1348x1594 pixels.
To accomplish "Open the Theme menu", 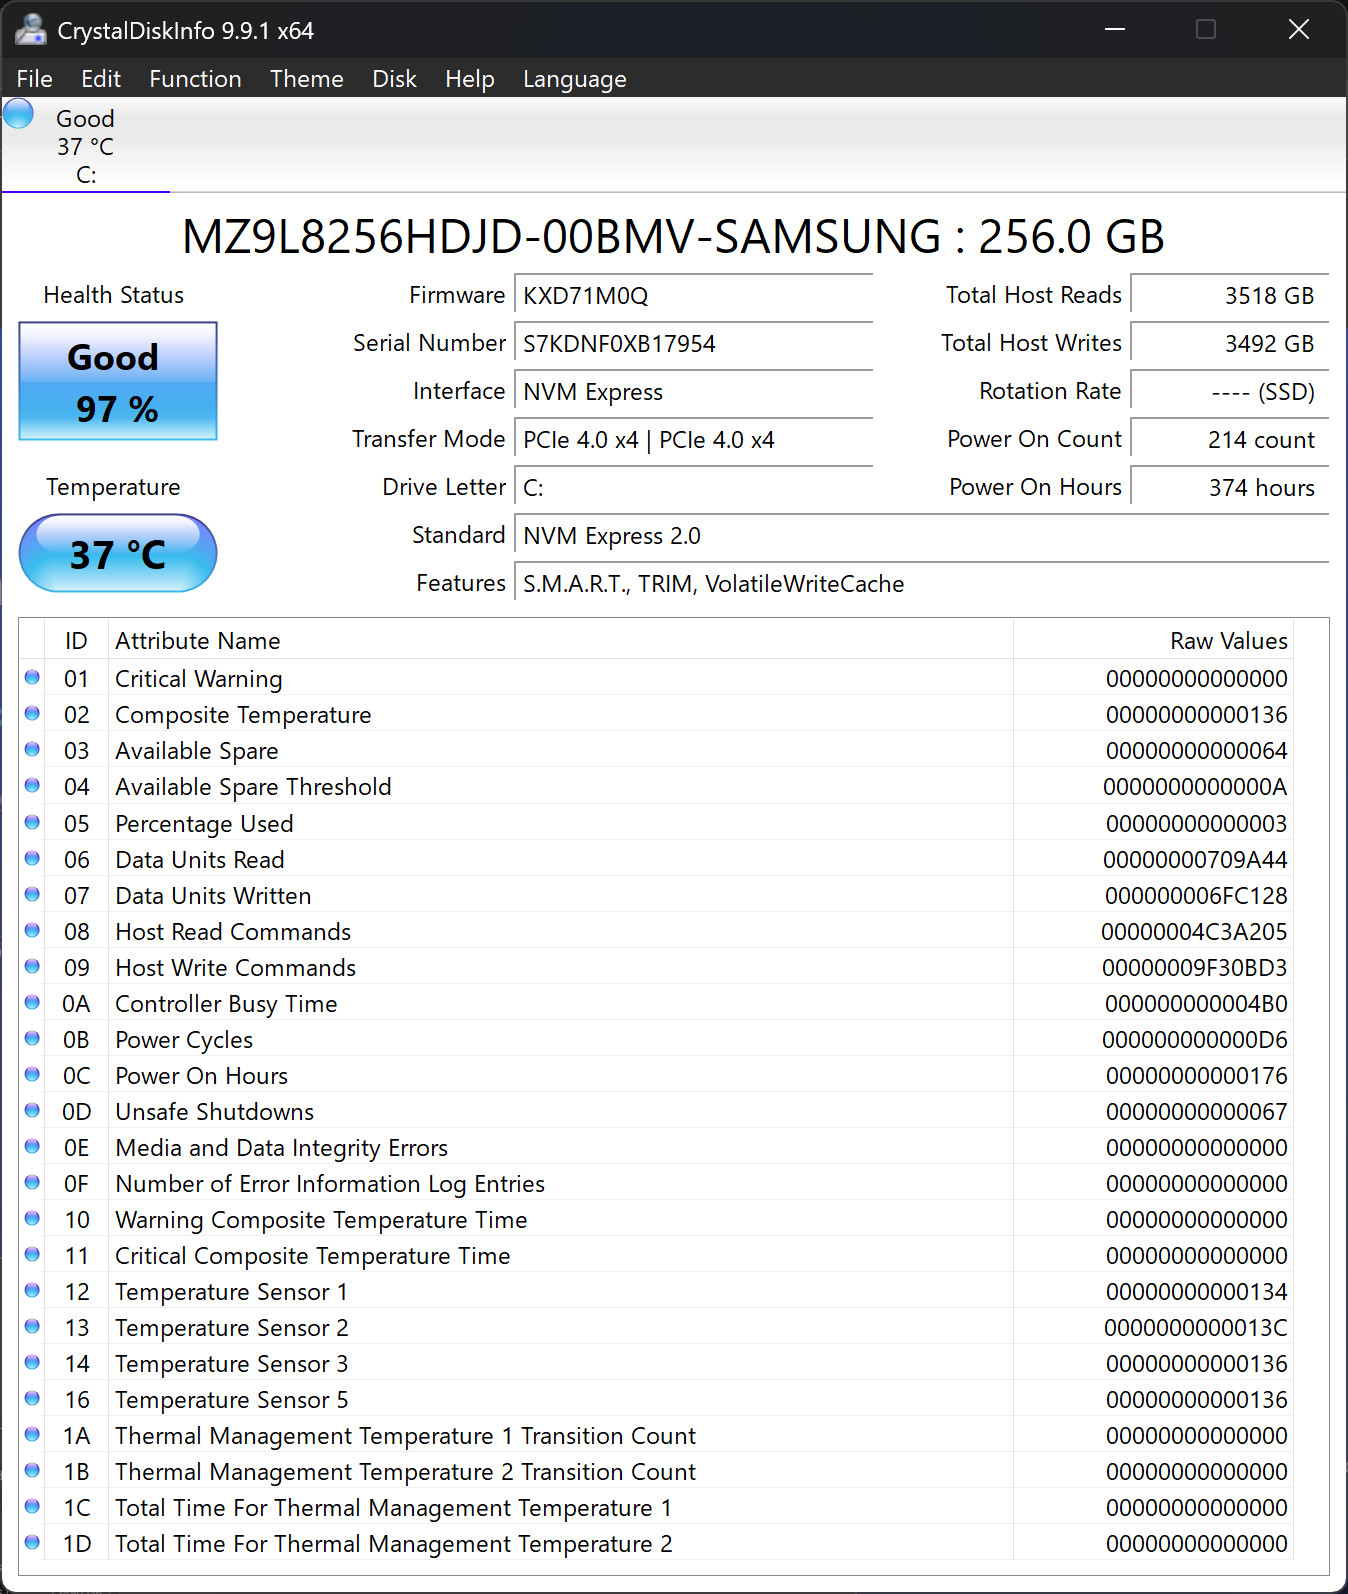I will tap(306, 79).
